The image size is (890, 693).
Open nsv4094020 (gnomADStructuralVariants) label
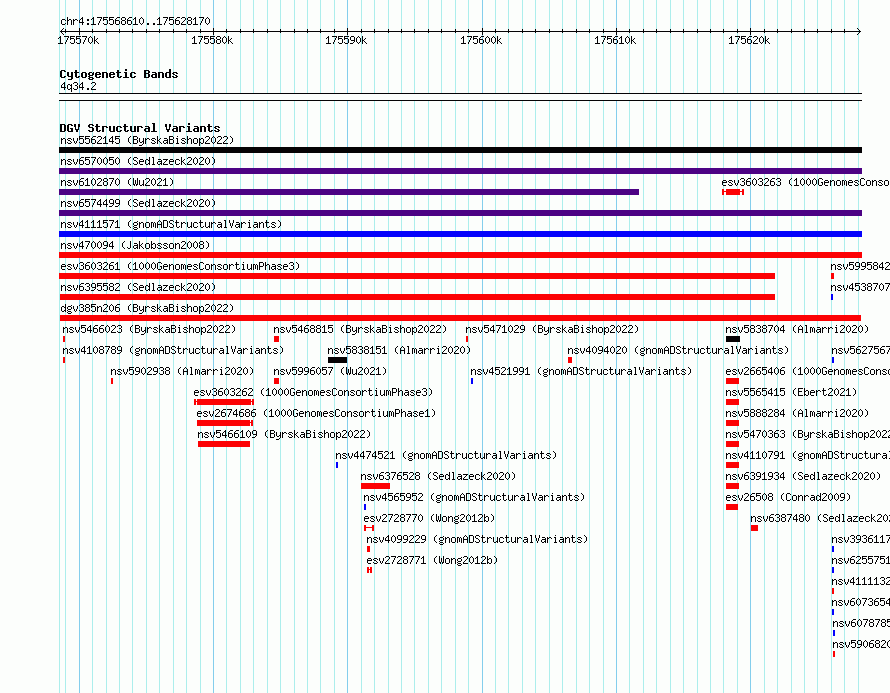click(x=678, y=350)
